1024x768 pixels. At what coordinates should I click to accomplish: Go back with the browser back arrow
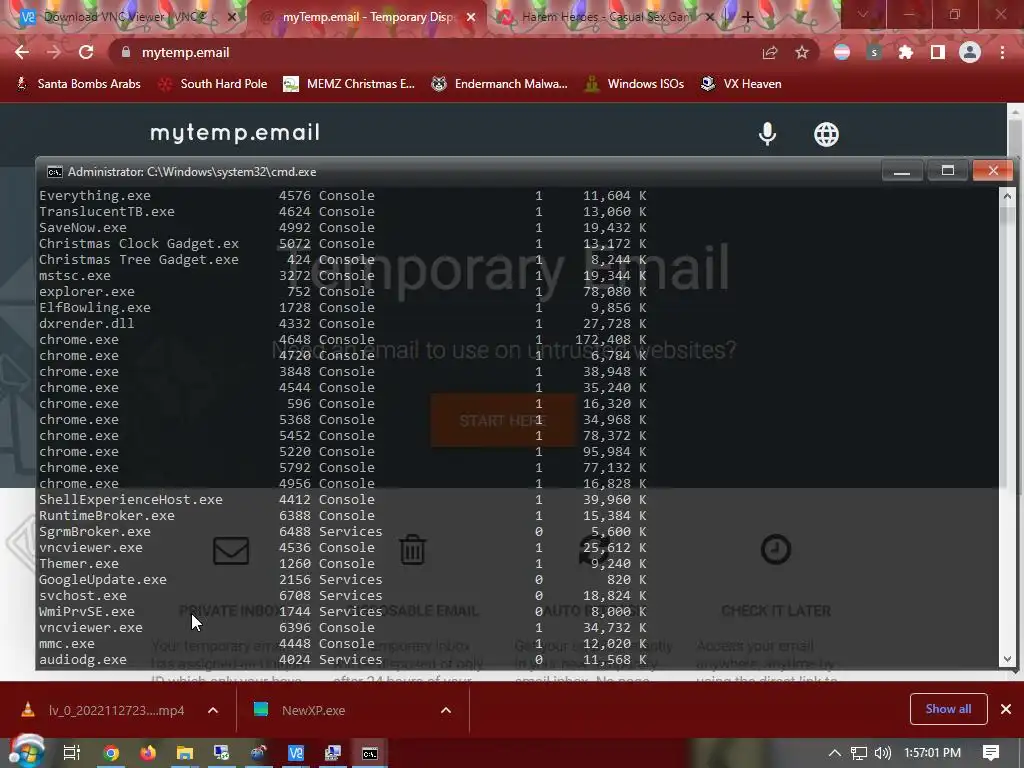(x=22, y=52)
